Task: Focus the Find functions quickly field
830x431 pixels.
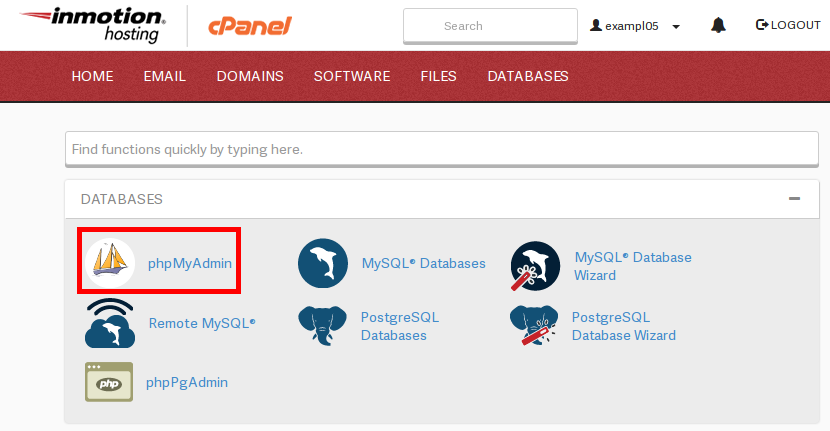Action: (442, 149)
